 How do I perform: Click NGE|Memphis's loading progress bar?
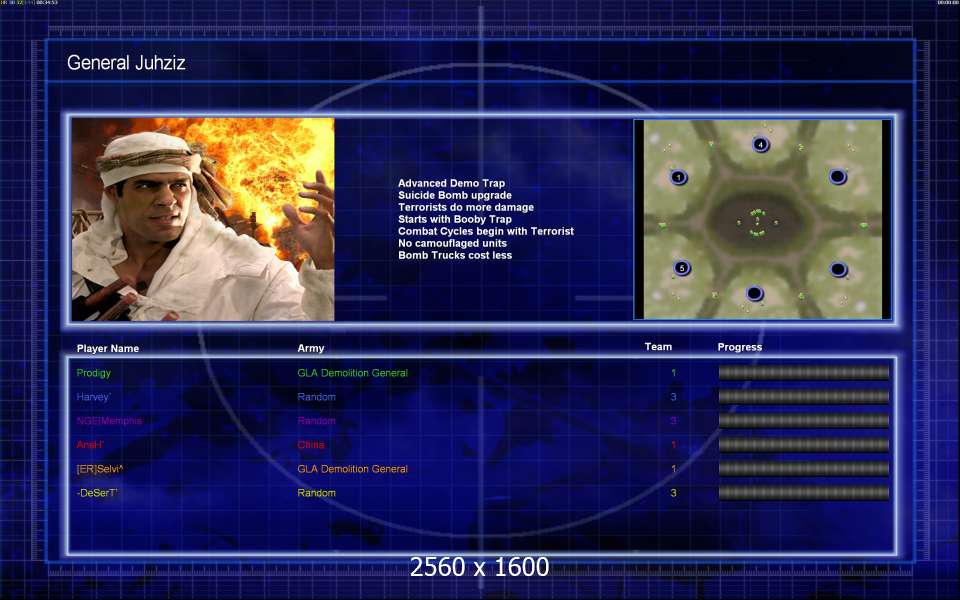coord(804,420)
